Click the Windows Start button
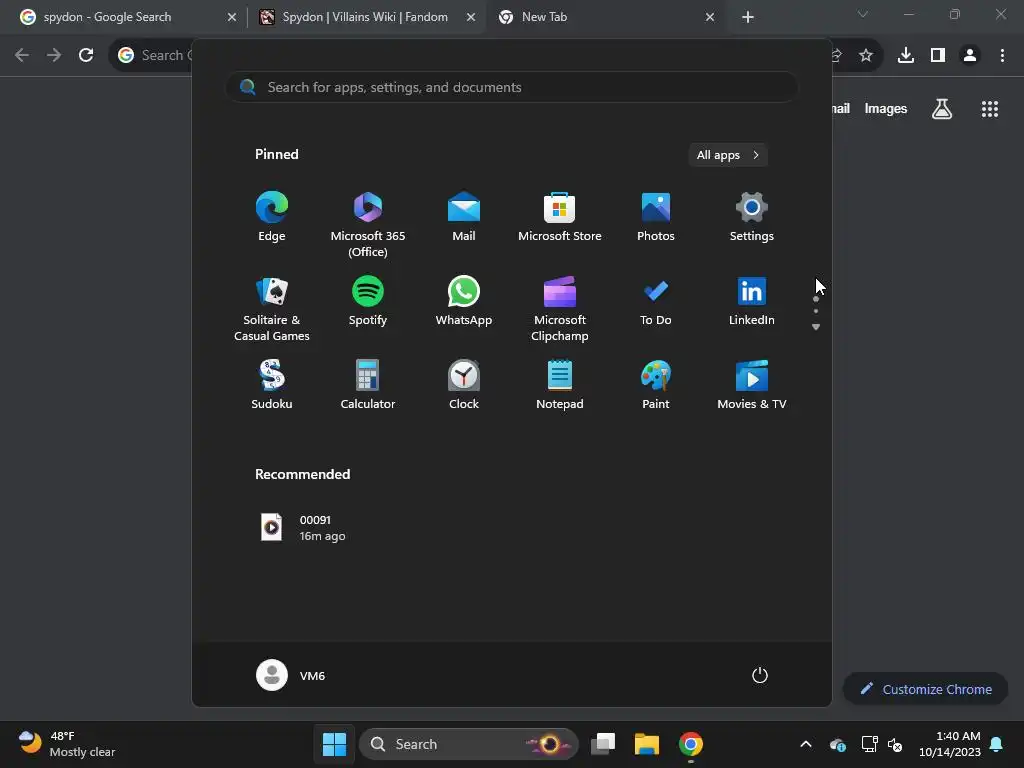This screenshot has width=1024, height=768. 334,744
